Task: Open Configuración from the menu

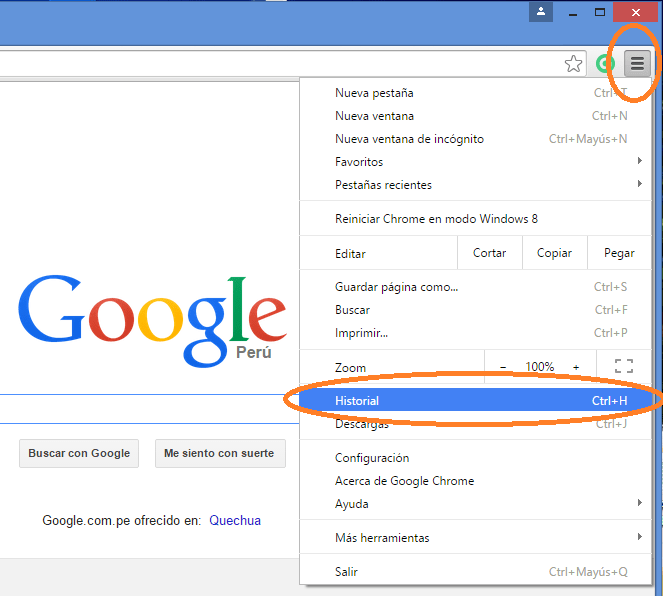Action: click(x=475, y=458)
